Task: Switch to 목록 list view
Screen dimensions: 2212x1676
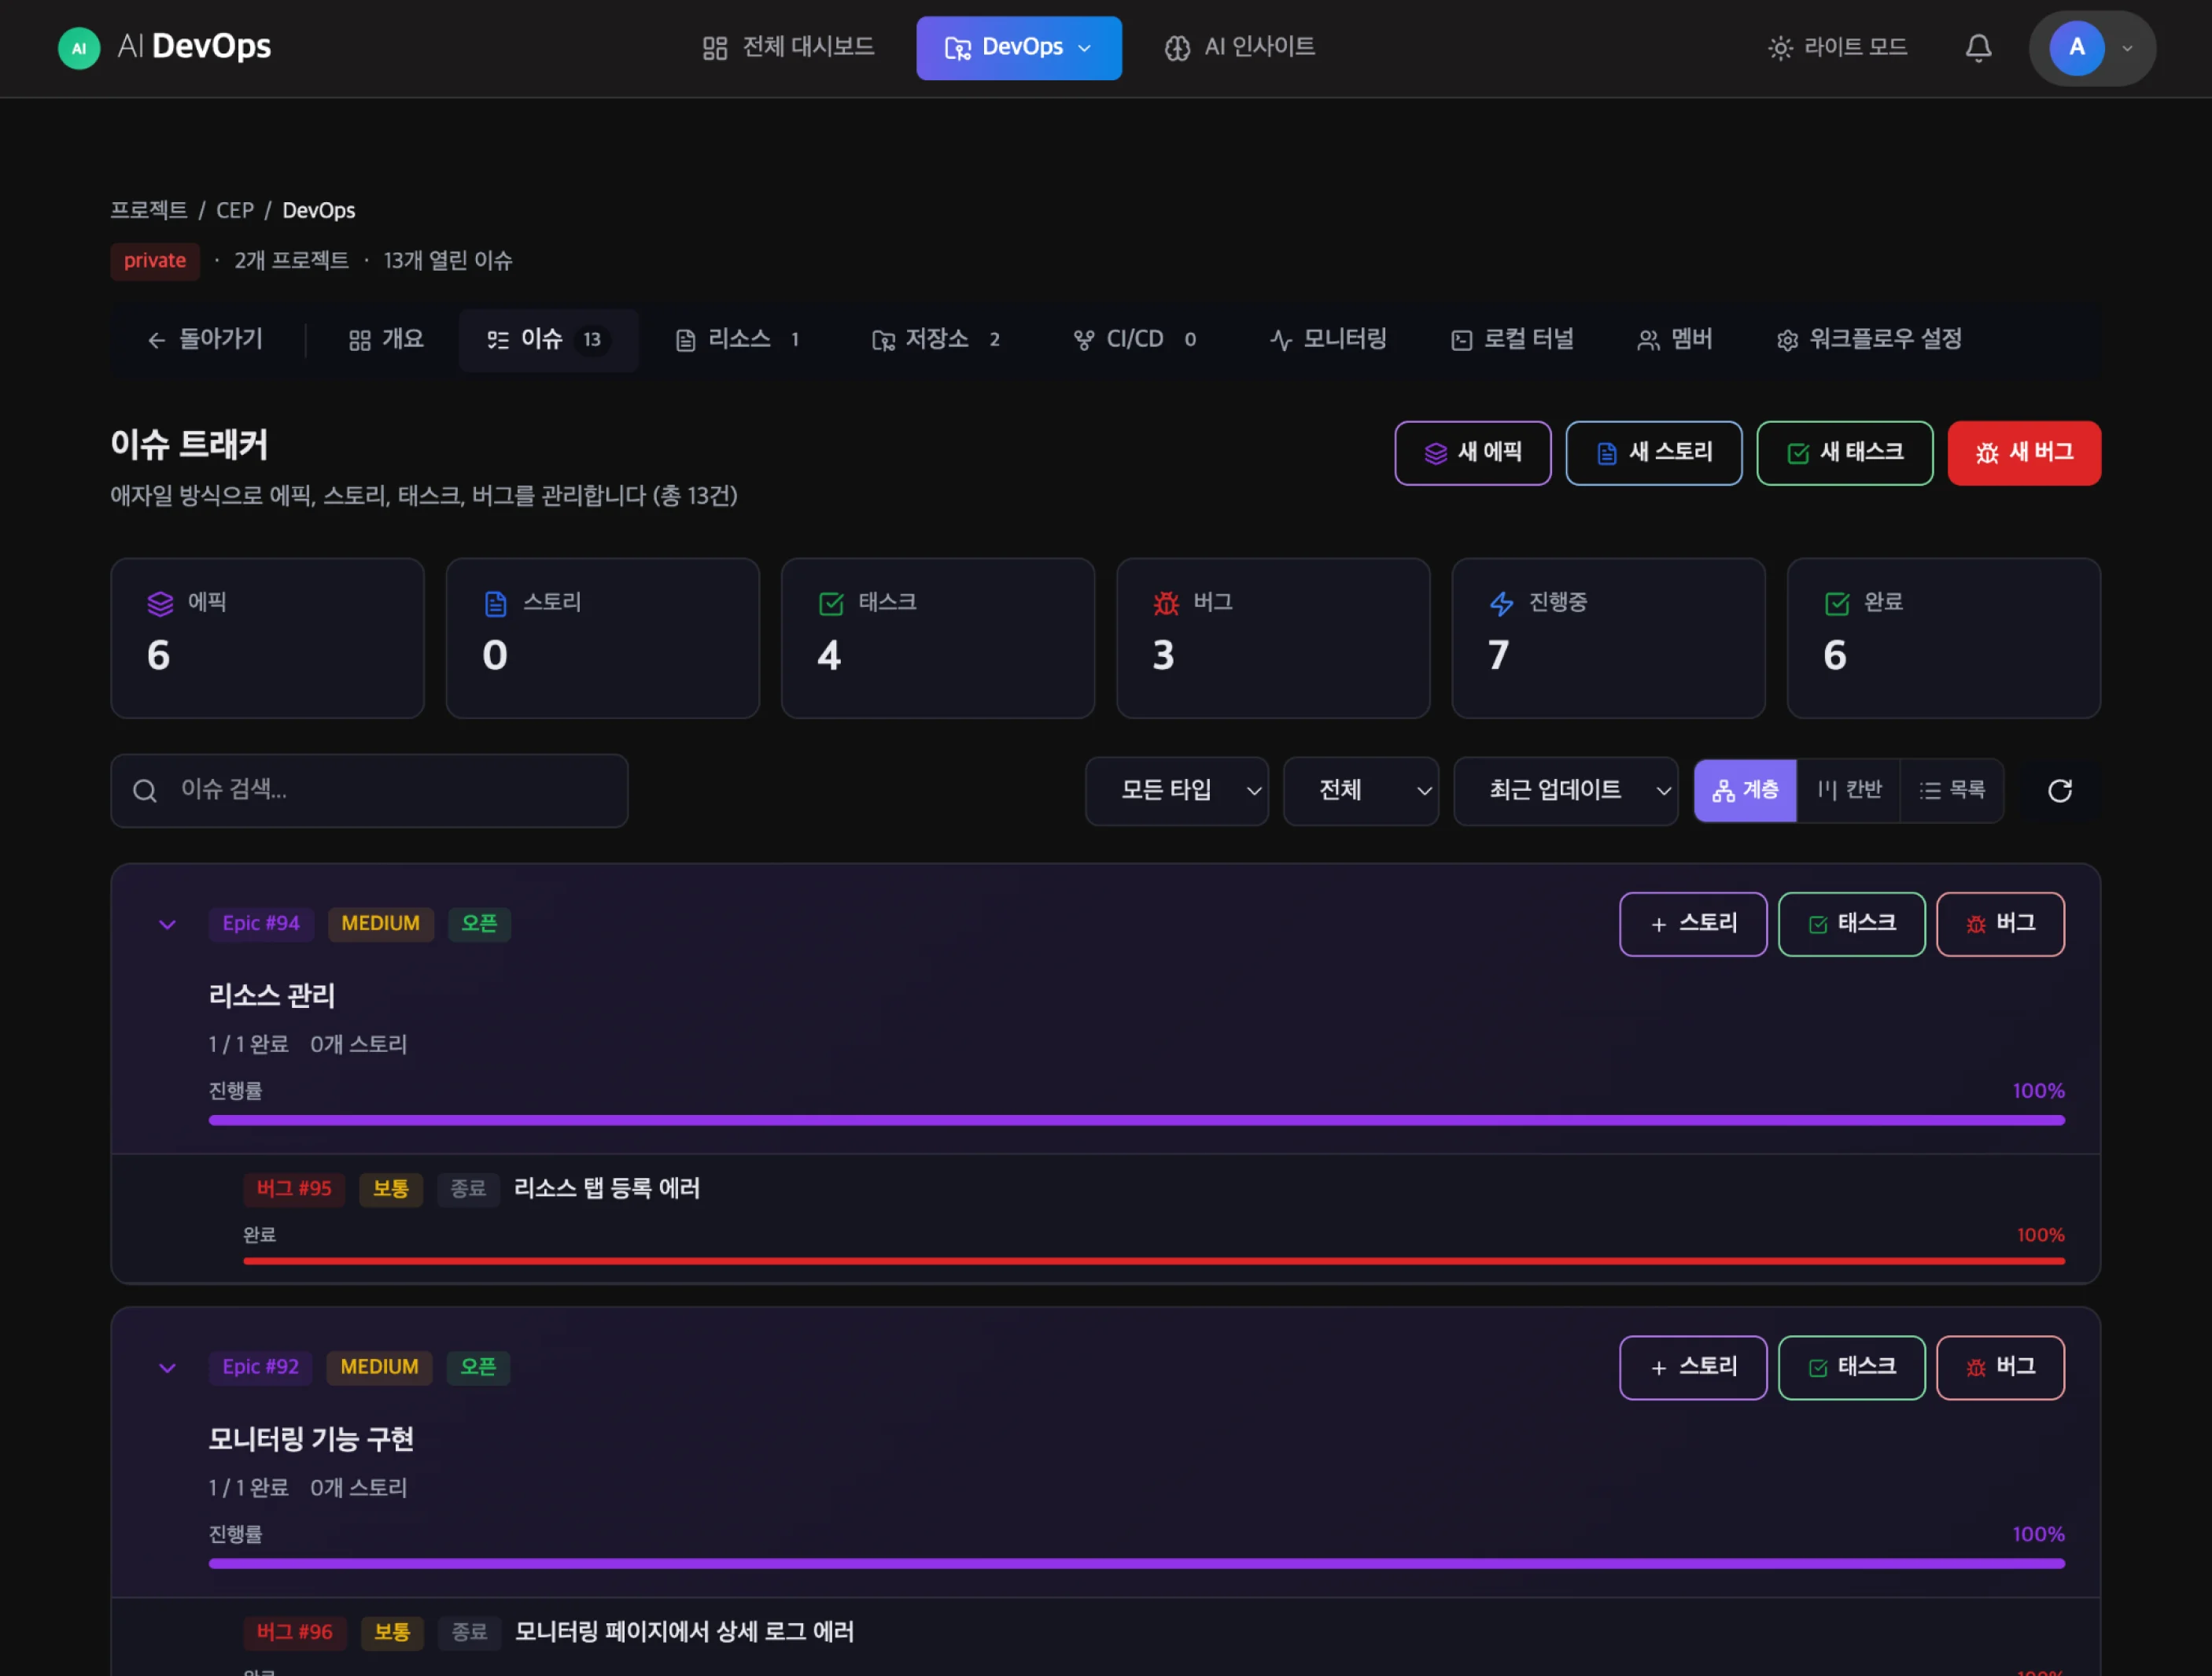Action: point(1952,791)
